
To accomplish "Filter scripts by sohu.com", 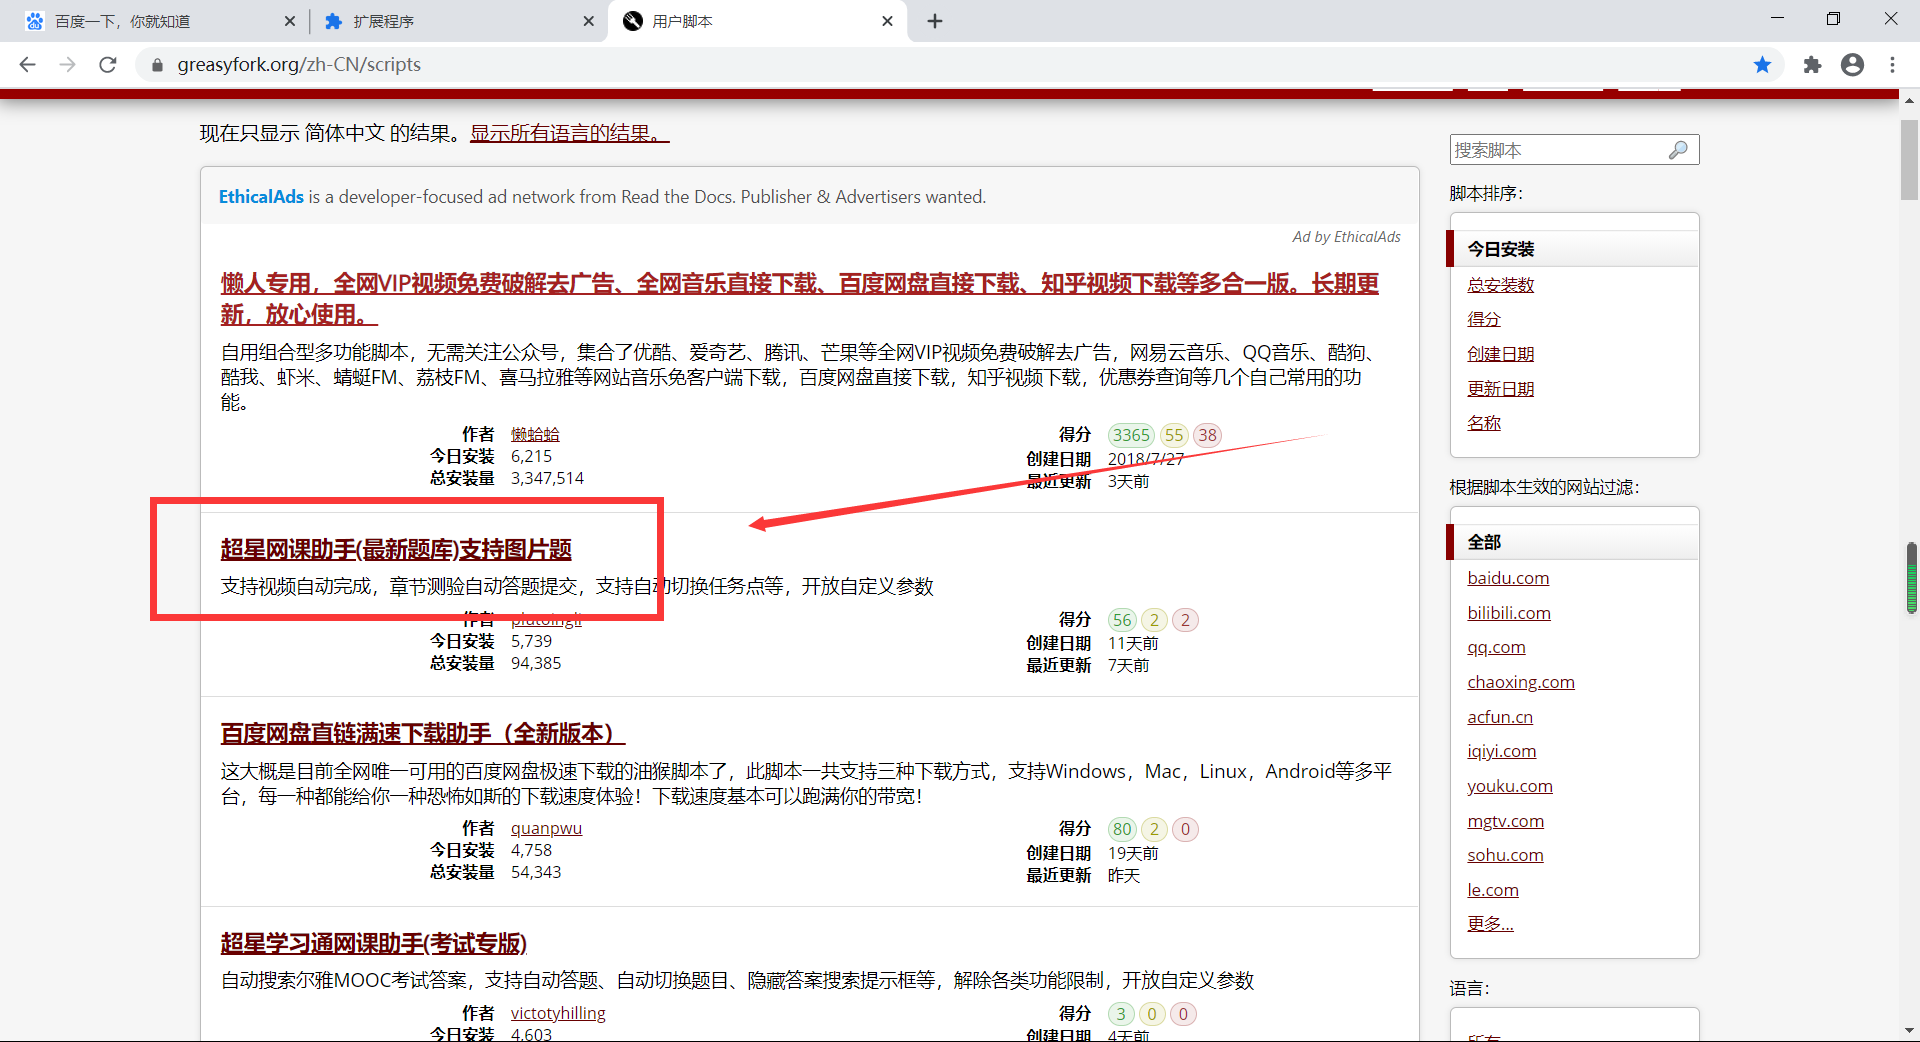I will [1505, 855].
